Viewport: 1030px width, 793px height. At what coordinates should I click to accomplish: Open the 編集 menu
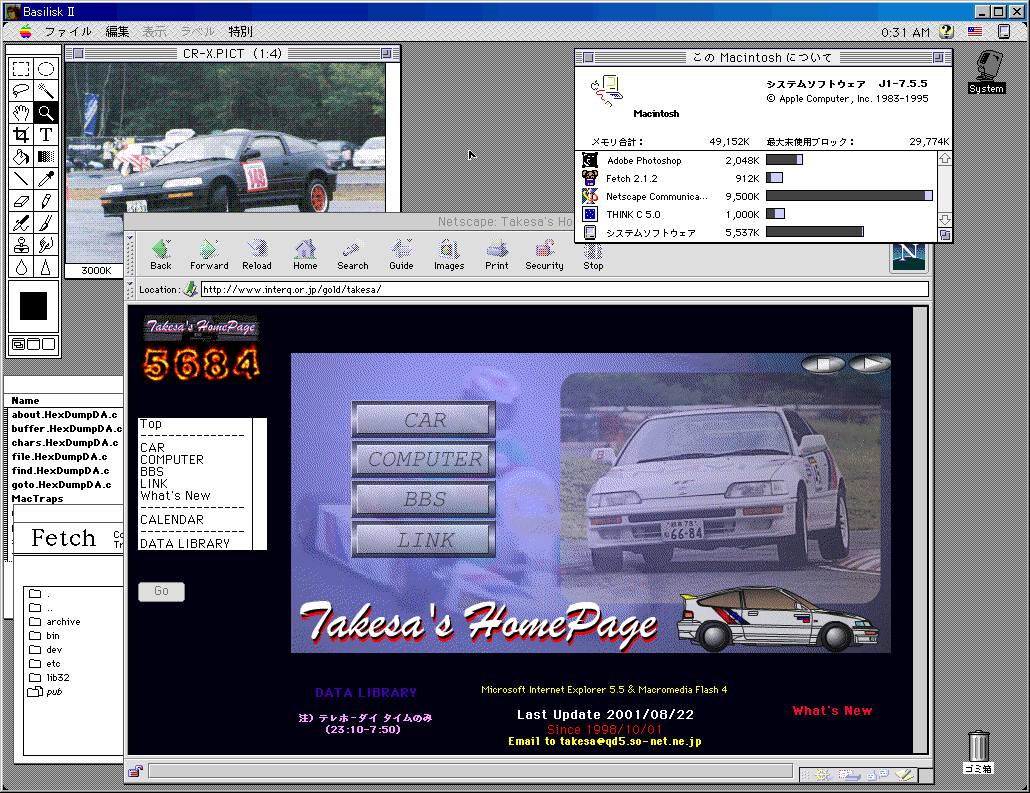pos(118,32)
